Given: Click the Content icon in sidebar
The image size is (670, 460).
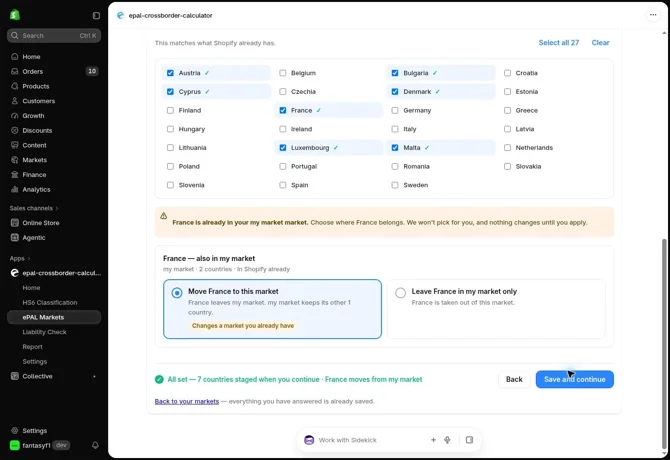Looking at the screenshot, I should pos(15,145).
